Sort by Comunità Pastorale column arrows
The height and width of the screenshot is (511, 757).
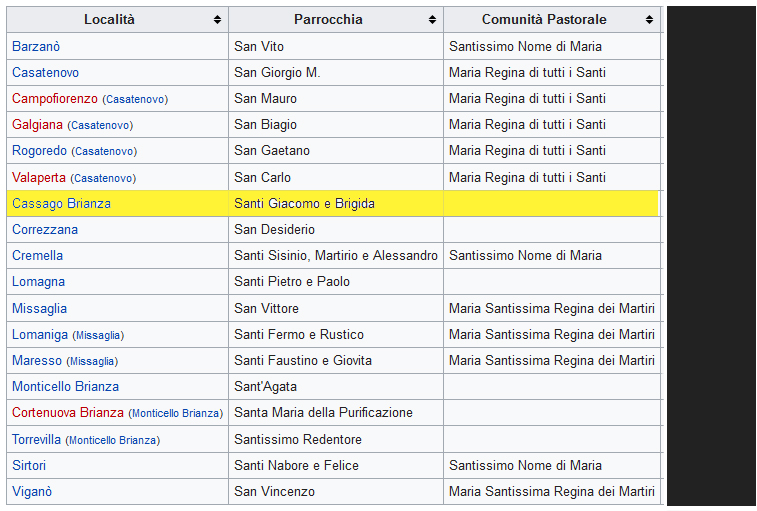point(649,20)
